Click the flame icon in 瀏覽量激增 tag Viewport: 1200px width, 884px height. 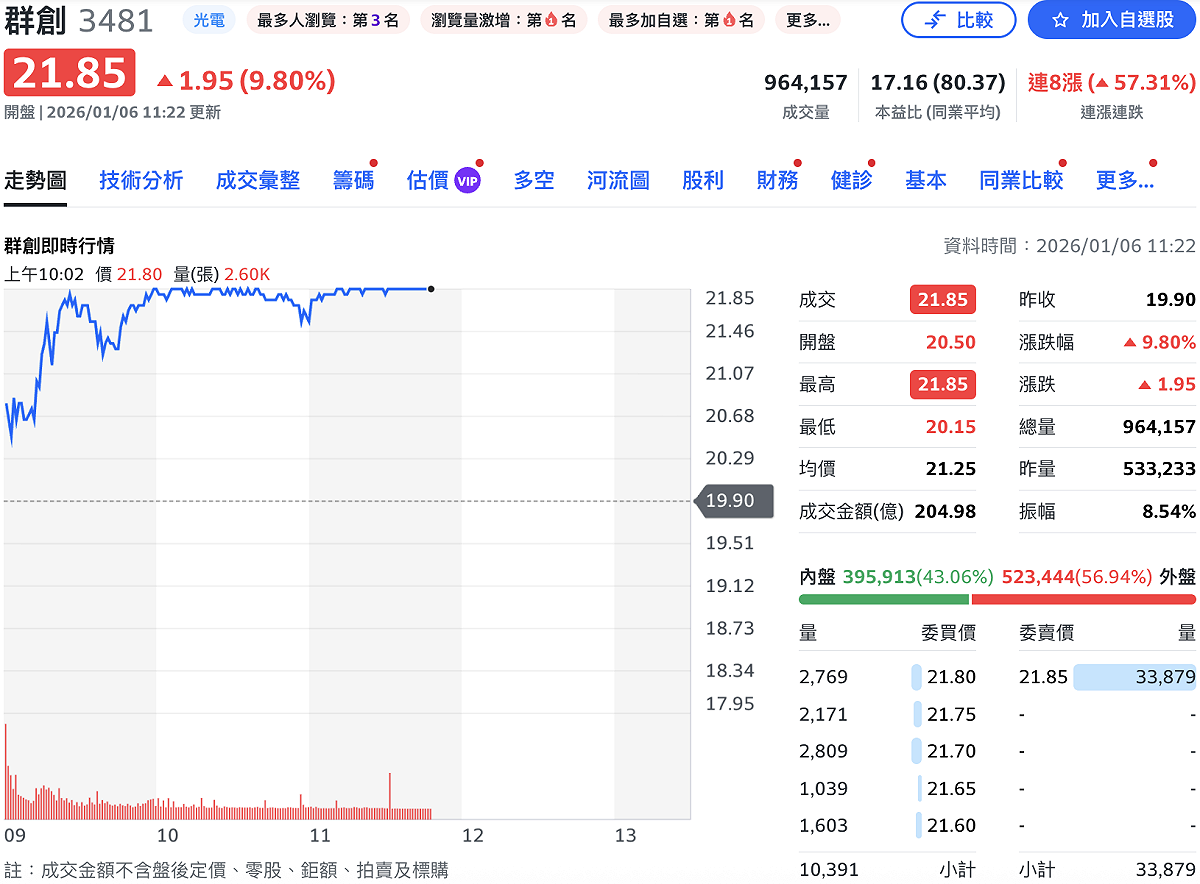click(x=550, y=20)
